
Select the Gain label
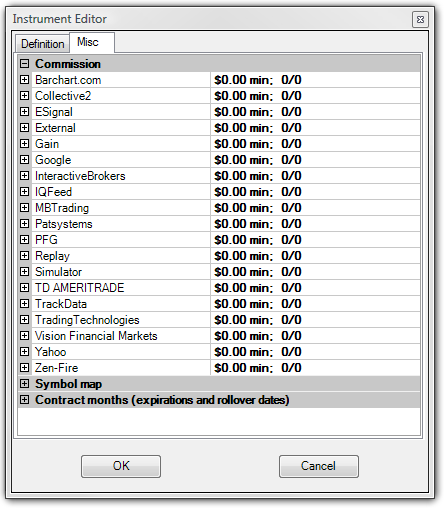[47, 144]
